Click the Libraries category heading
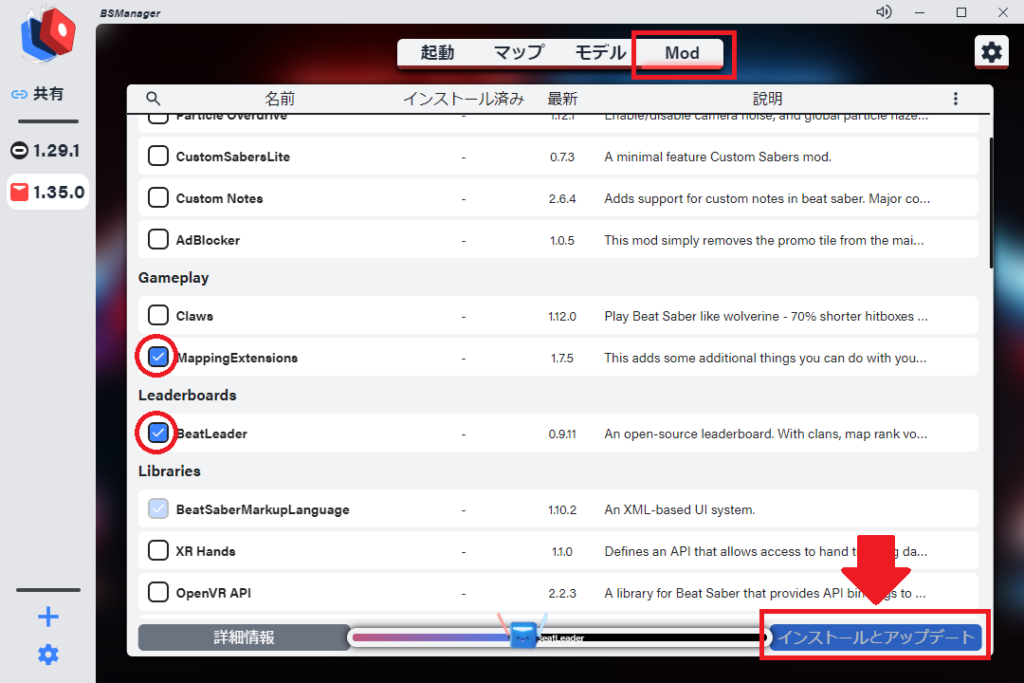 [170, 471]
